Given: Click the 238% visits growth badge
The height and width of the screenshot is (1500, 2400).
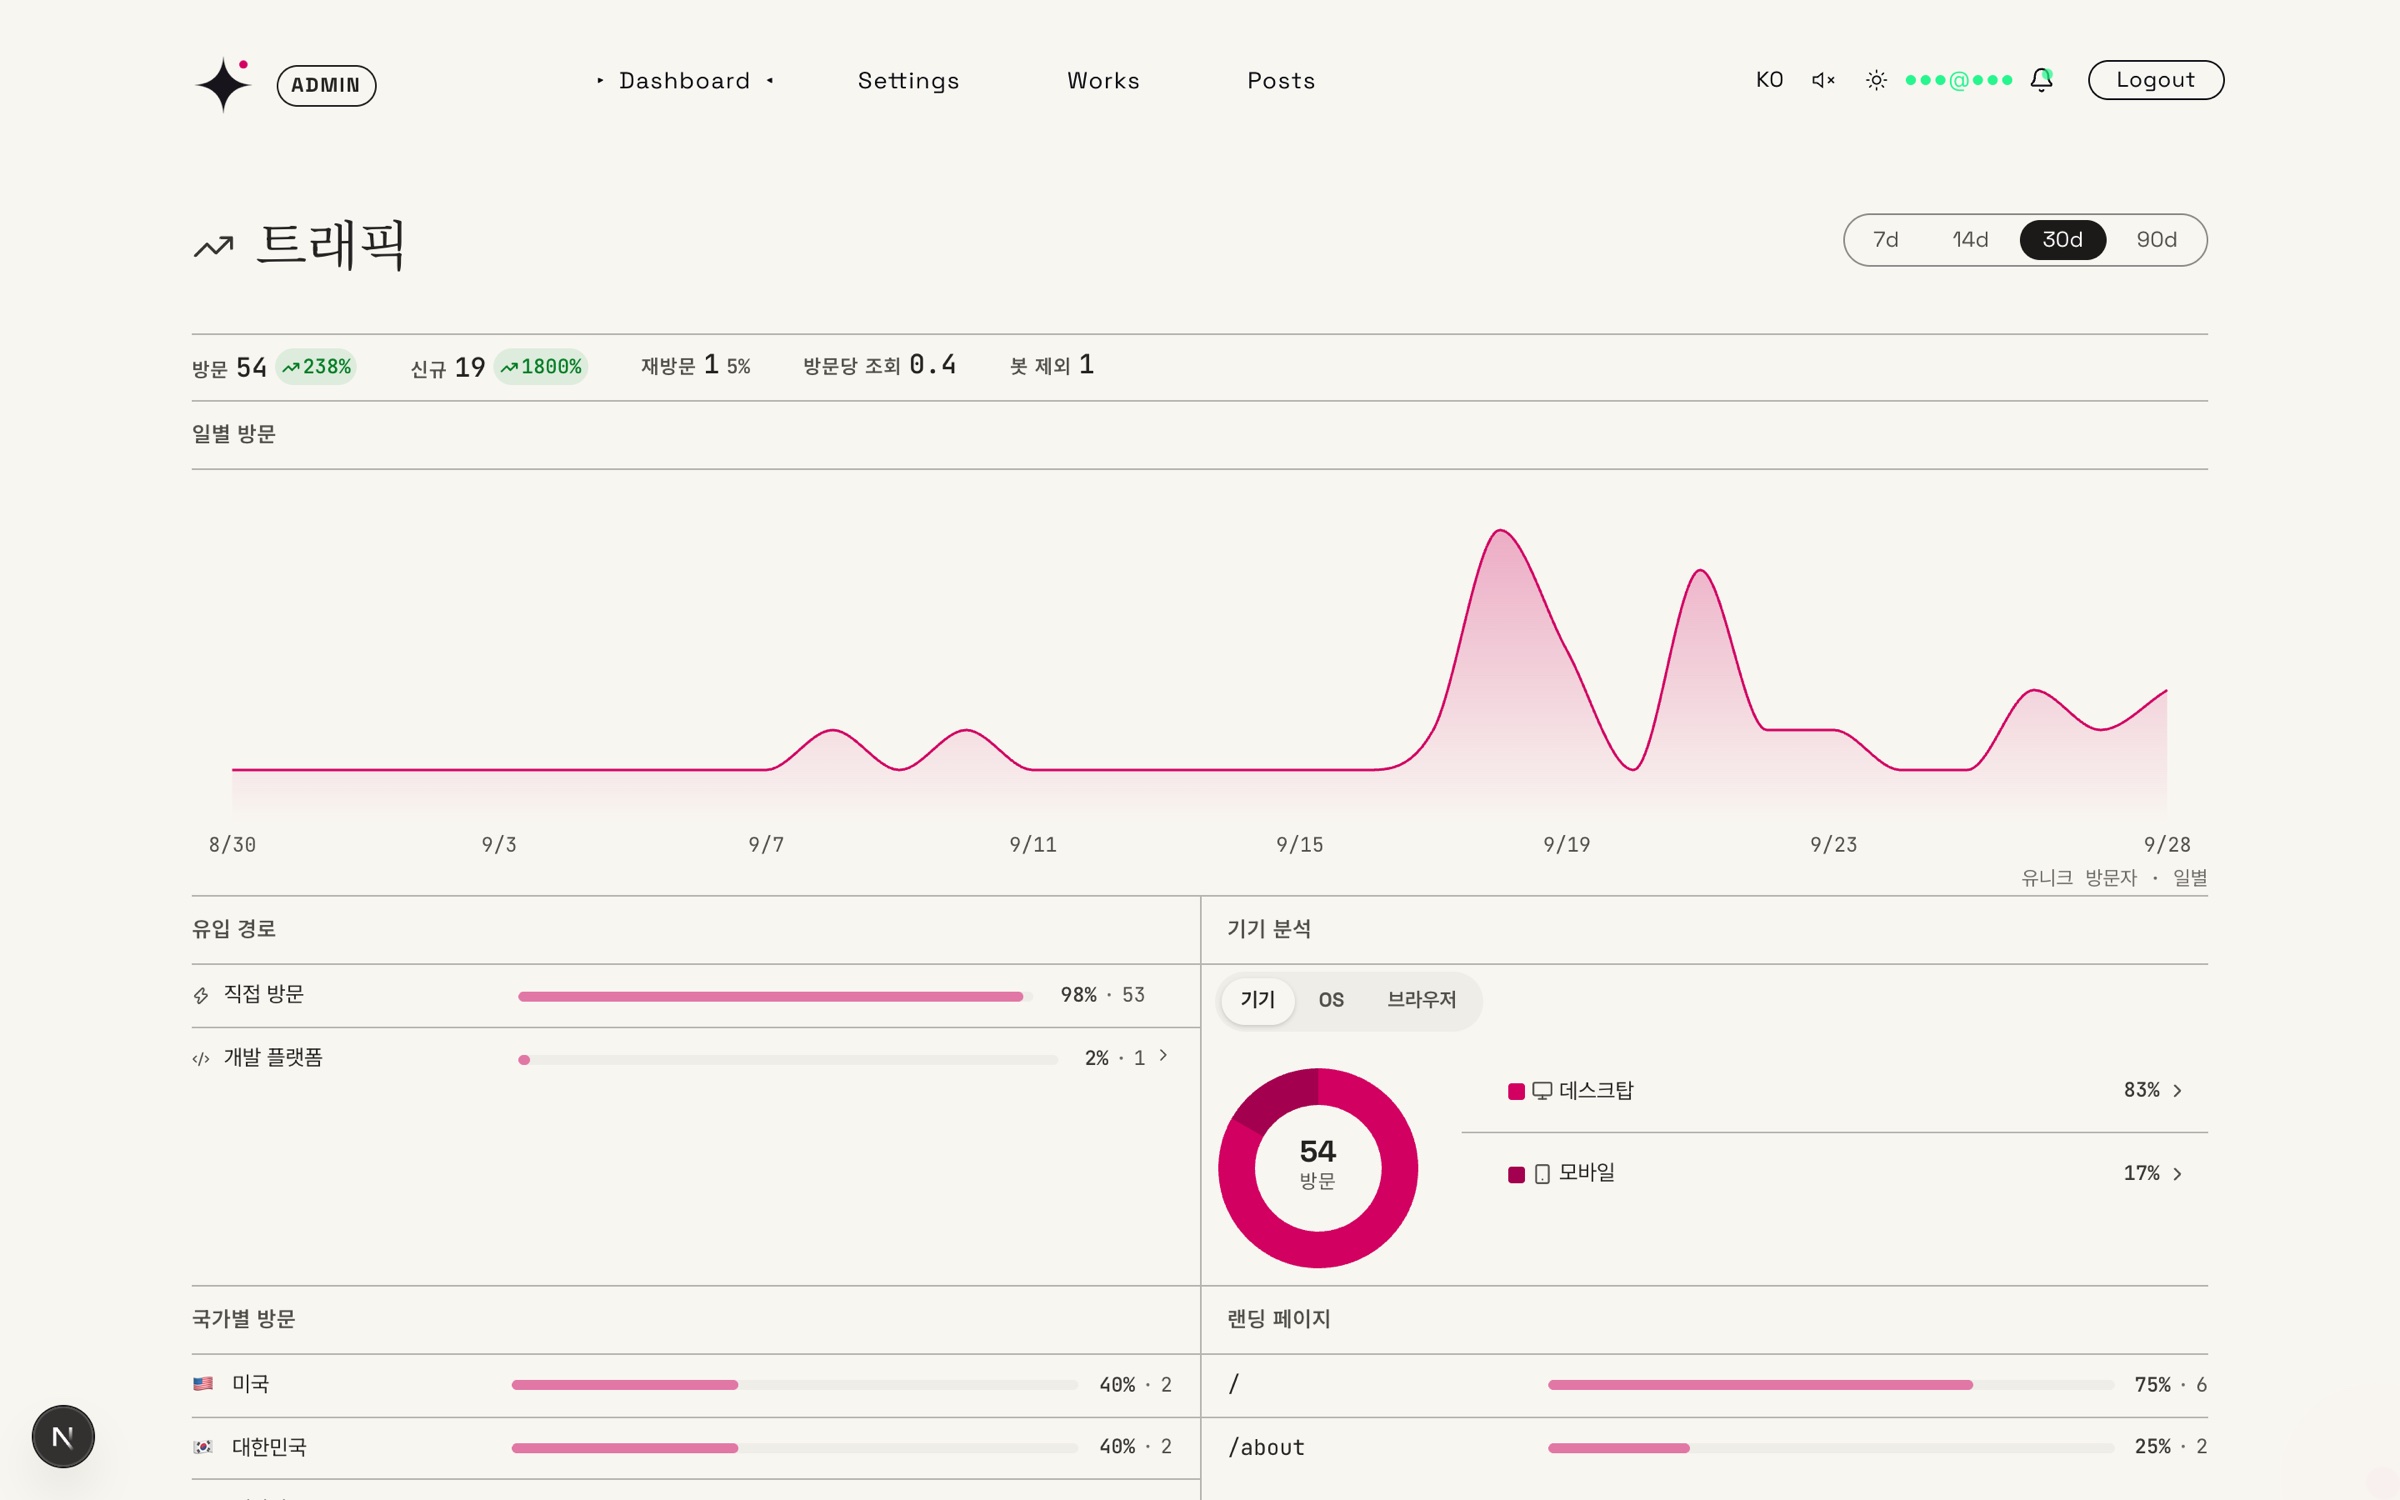Looking at the screenshot, I should (316, 367).
